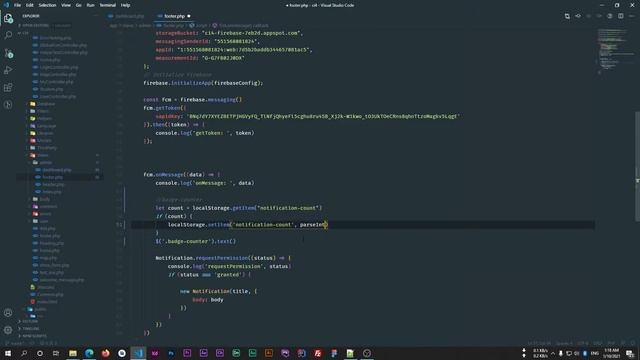Open the Help menu

pos(125,5)
